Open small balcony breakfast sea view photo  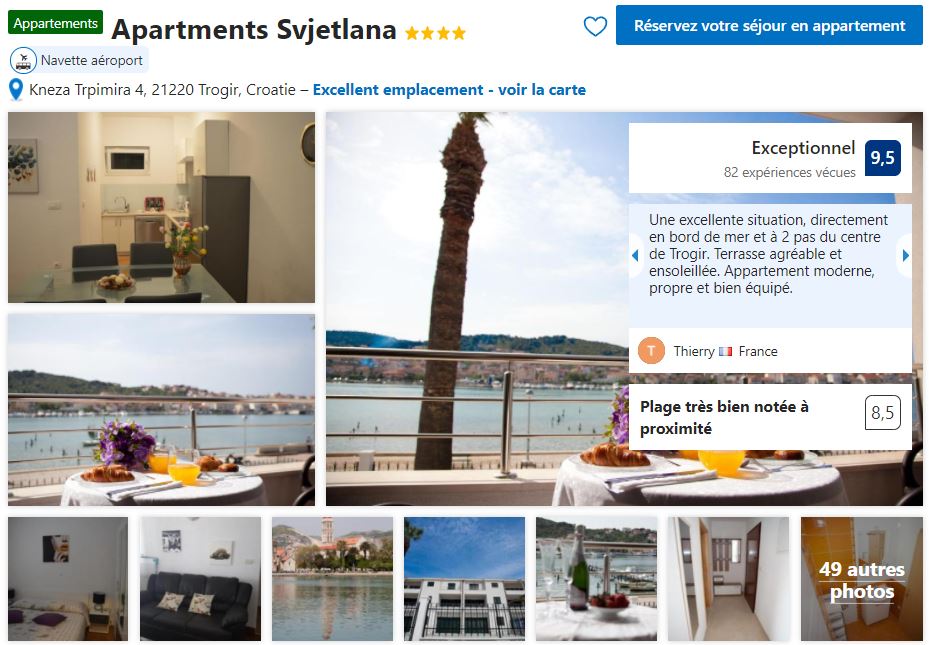pos(161,410)
